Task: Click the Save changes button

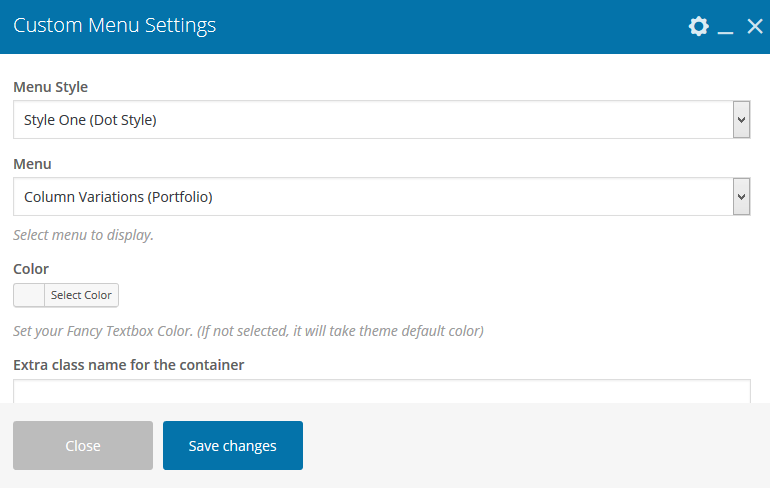Action: [233, 446]
